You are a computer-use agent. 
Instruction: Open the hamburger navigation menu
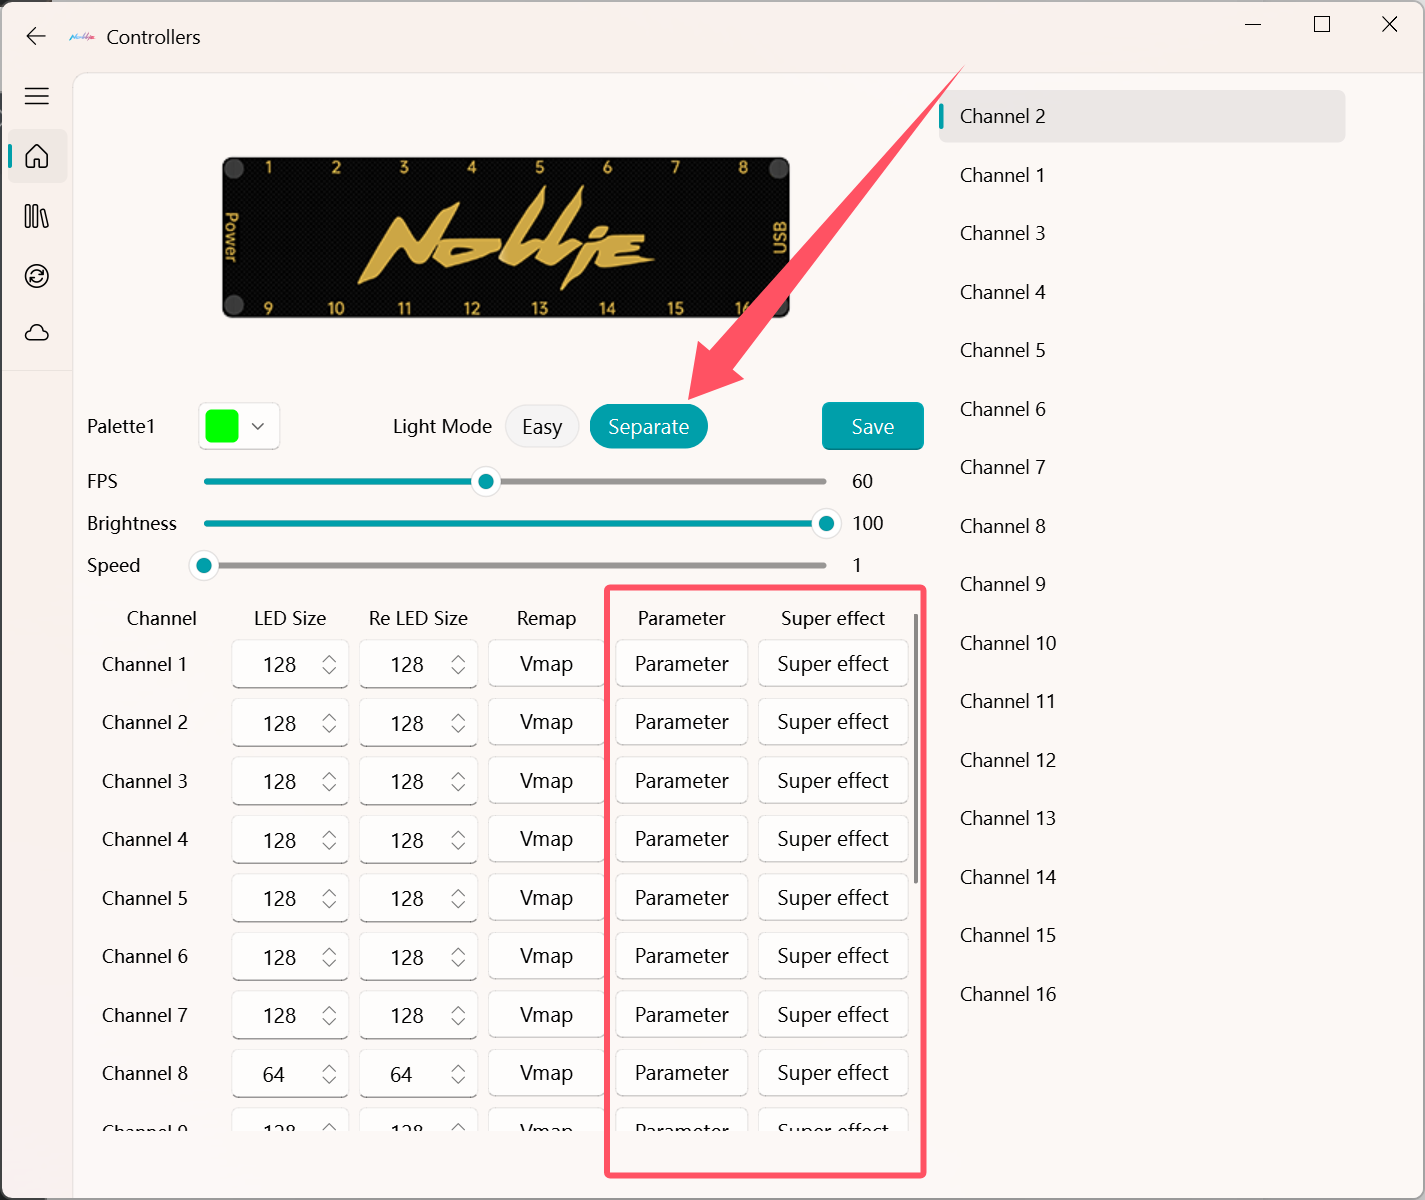[x=37, y=96]
